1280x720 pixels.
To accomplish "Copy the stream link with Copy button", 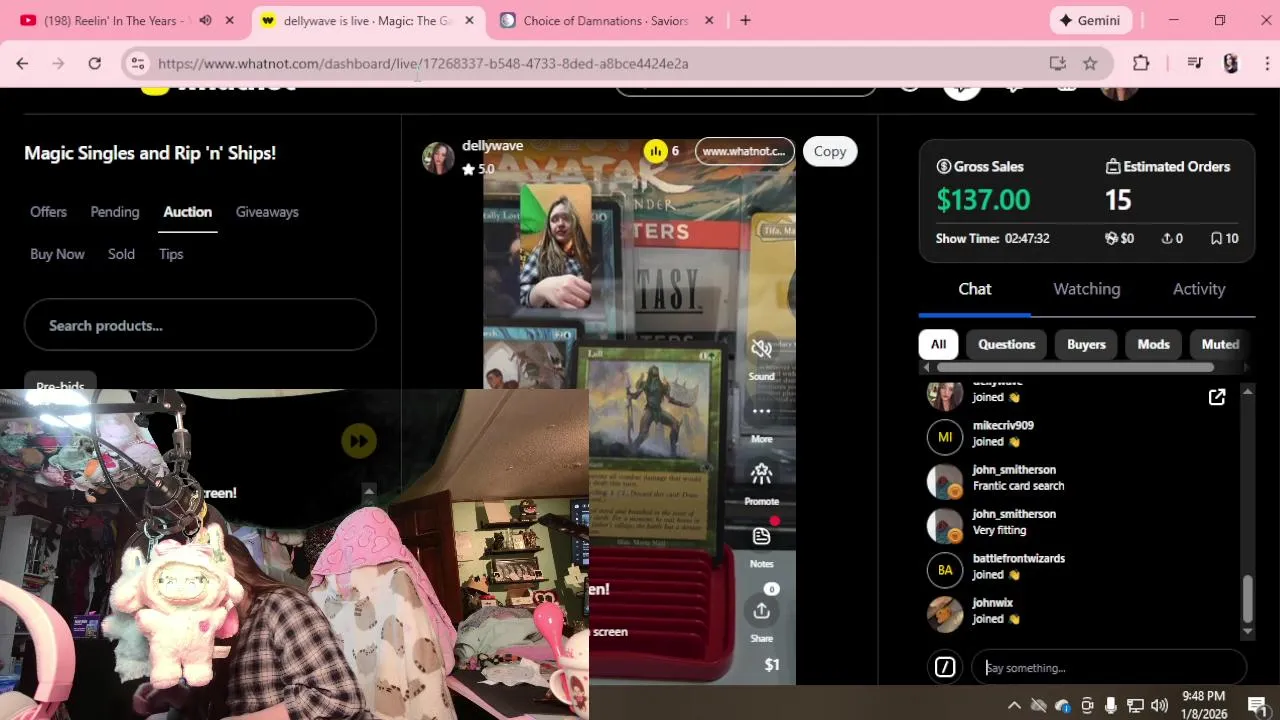I will tap(830, 151).
